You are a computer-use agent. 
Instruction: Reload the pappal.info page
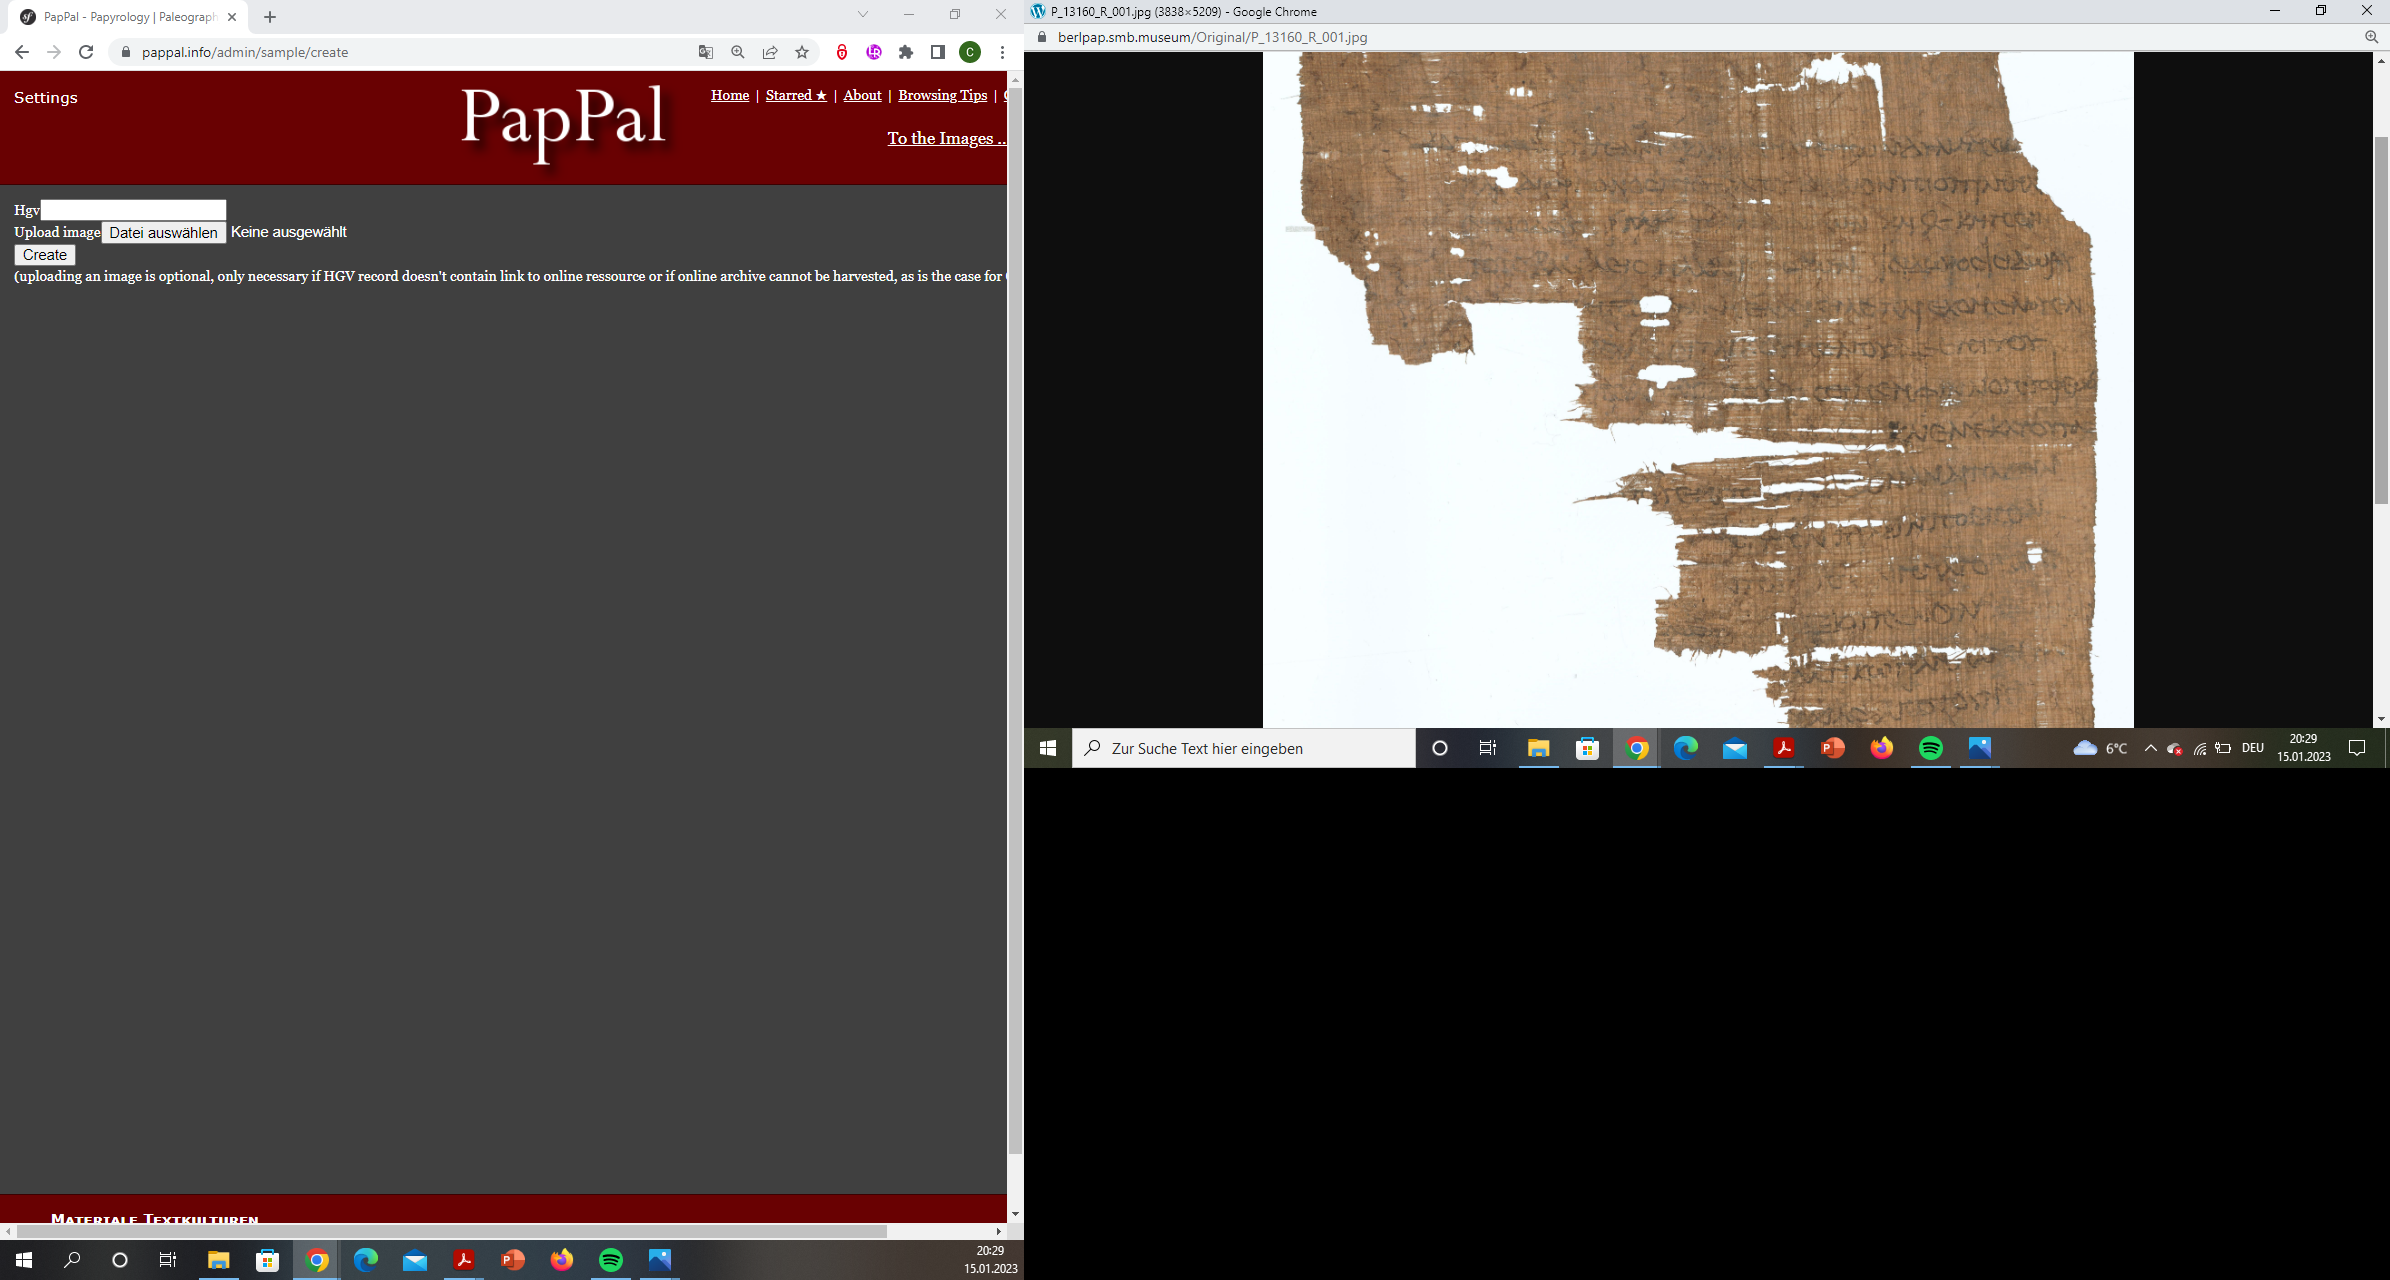(x=86, y=52)
